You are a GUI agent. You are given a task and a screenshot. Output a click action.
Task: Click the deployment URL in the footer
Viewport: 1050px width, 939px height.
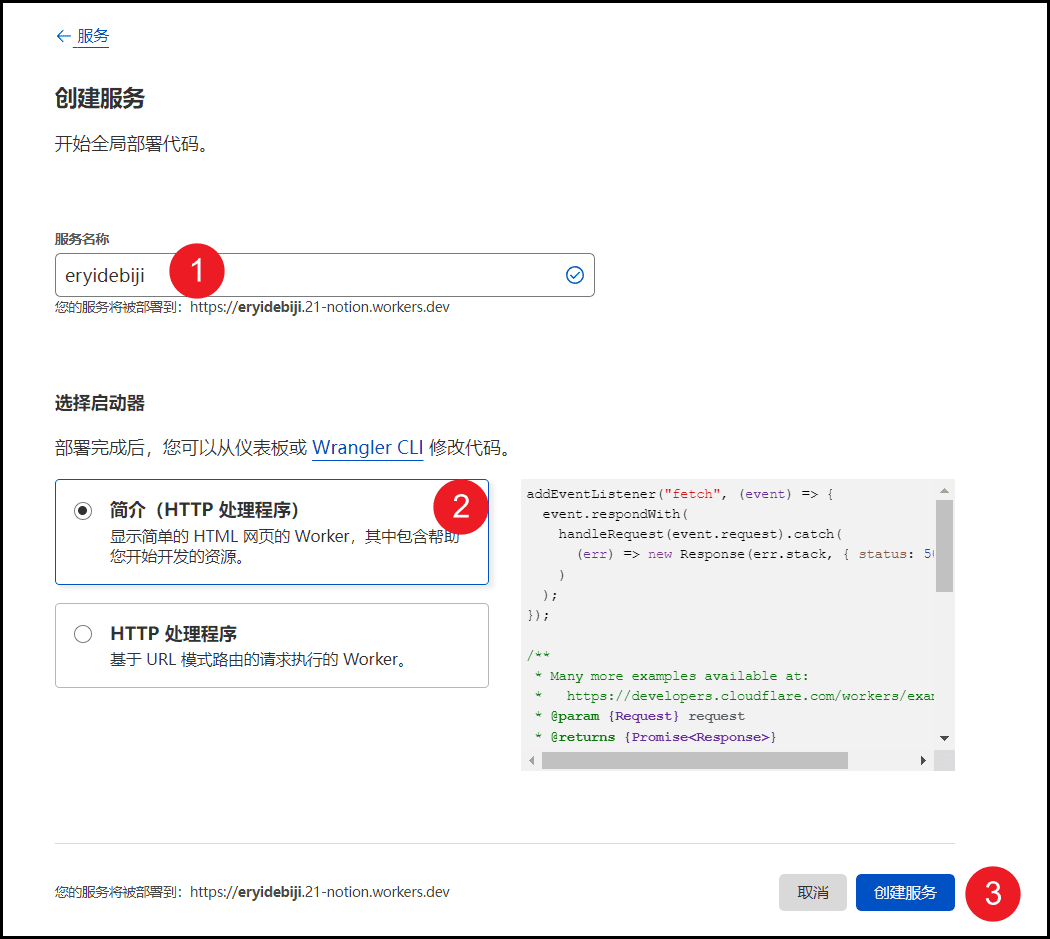point(319,892)
